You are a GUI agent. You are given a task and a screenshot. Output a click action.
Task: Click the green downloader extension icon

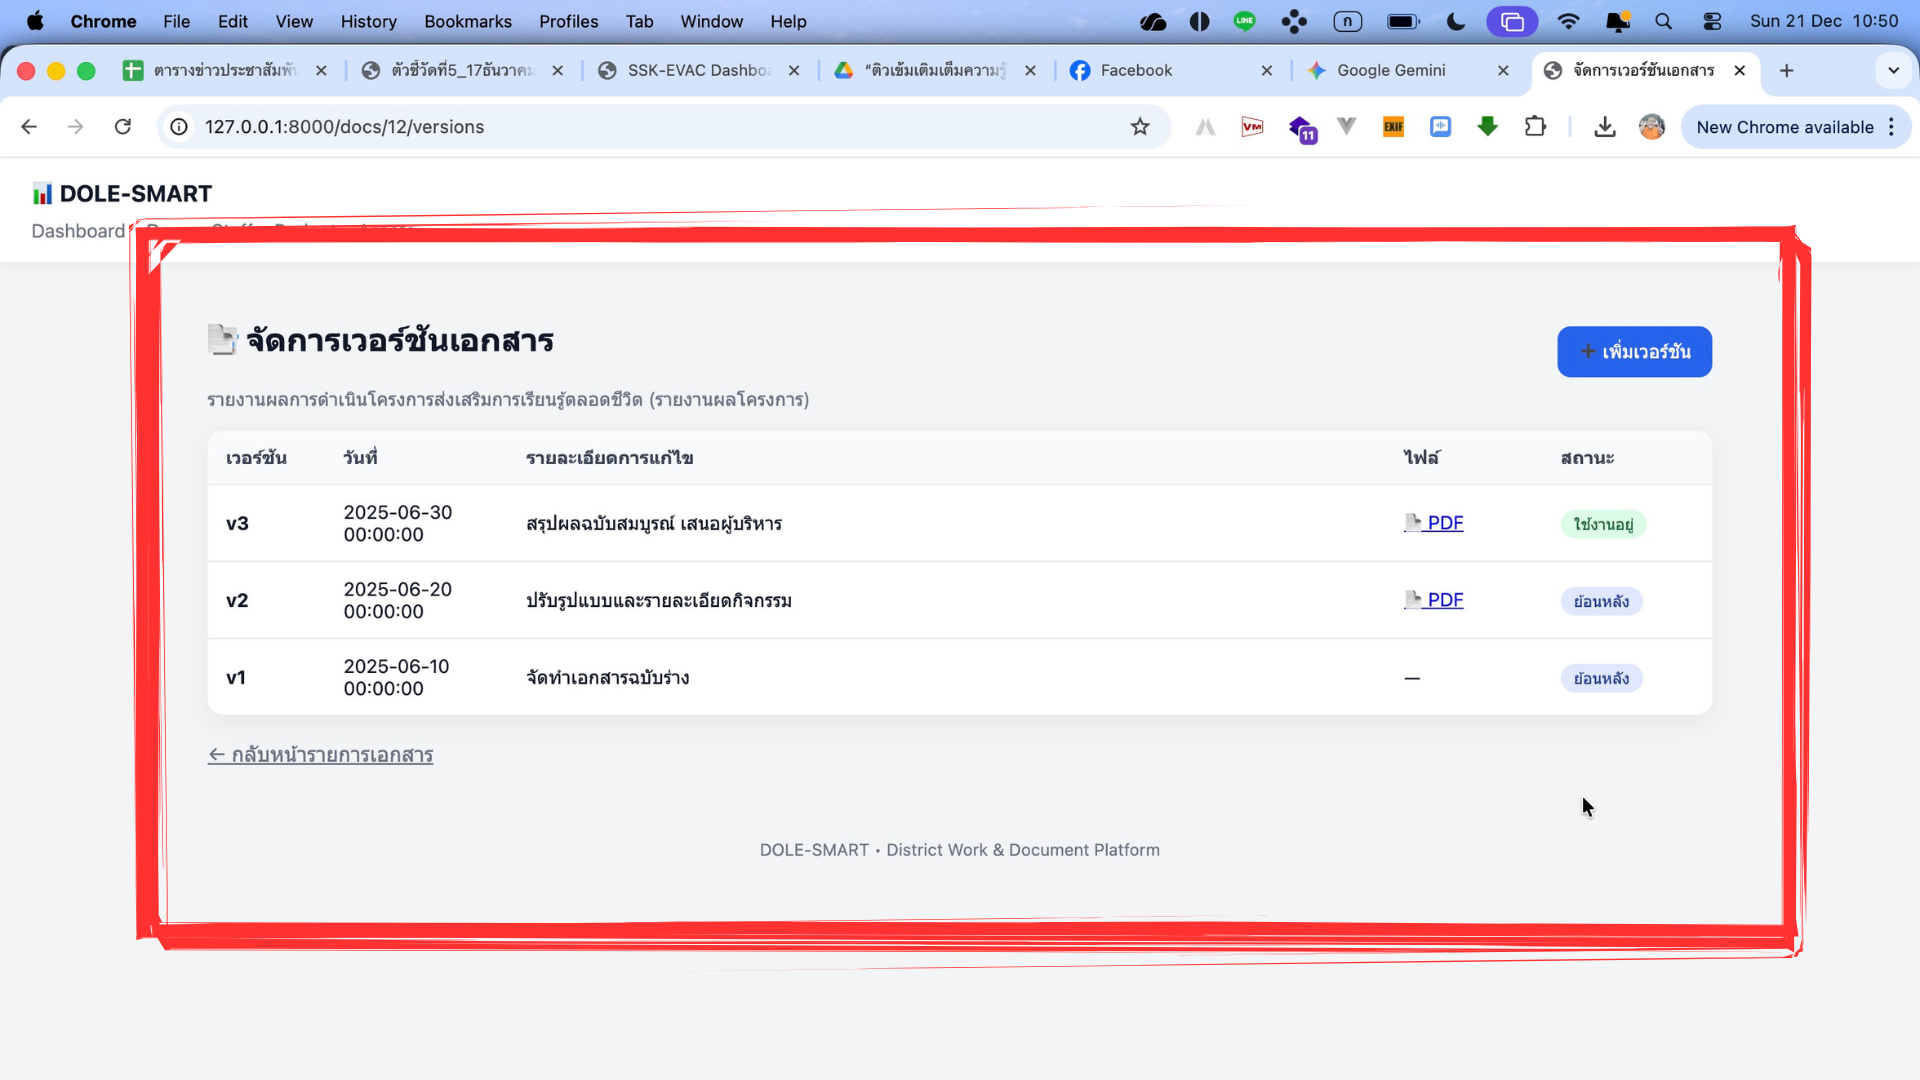pyautogui.click(x=1487, y=126)
